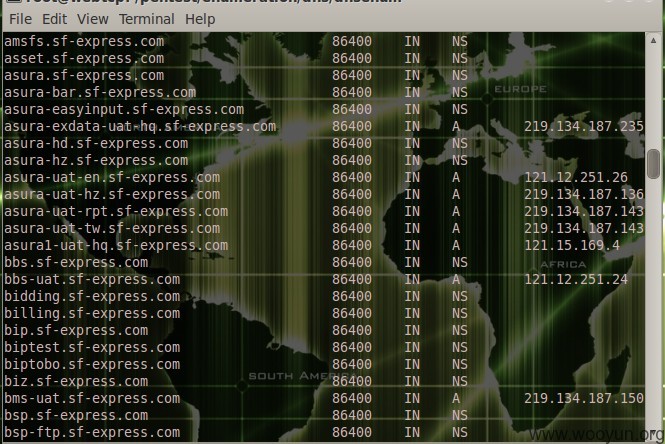Click asura-exdata-uat-hq.sf-express.com hostname
Image resolution: width=665 pixels, height=444 pixels.
tap(140, 126)
